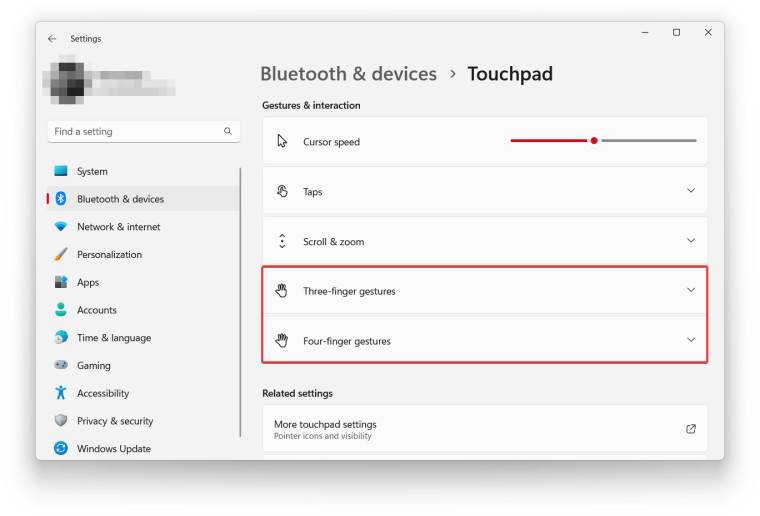
Task: Click the back arrow in the title bar
Action: [52, 39]
